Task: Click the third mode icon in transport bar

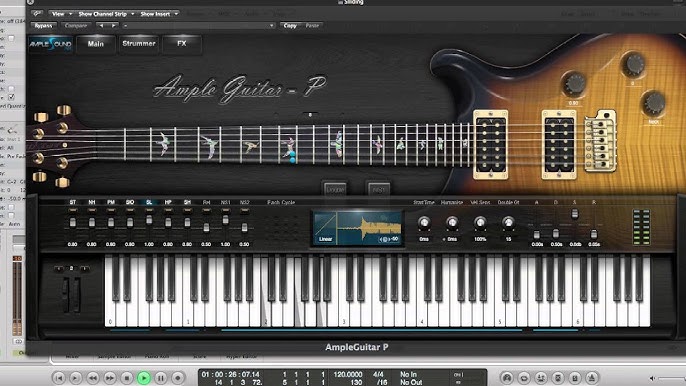Action: (x=541, y=378)
